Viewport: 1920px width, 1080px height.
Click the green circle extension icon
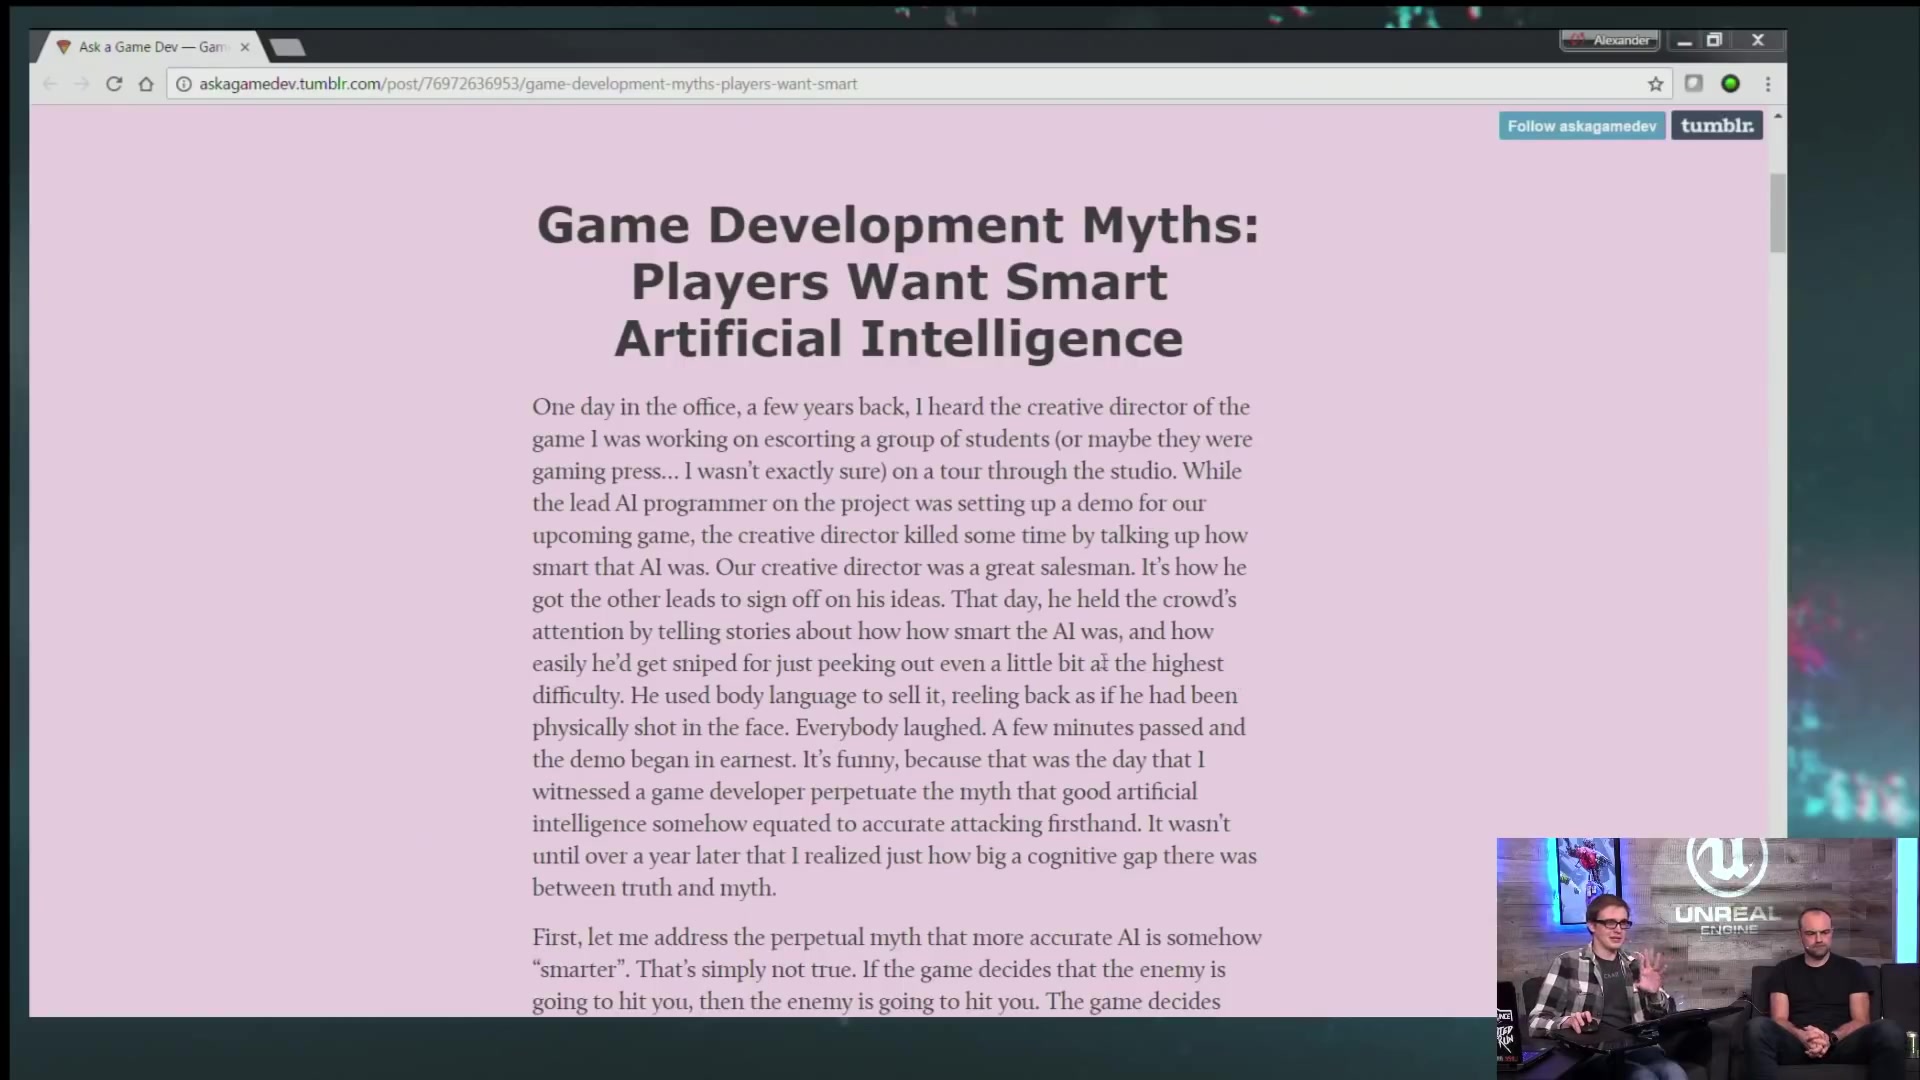pos(1730,84)
